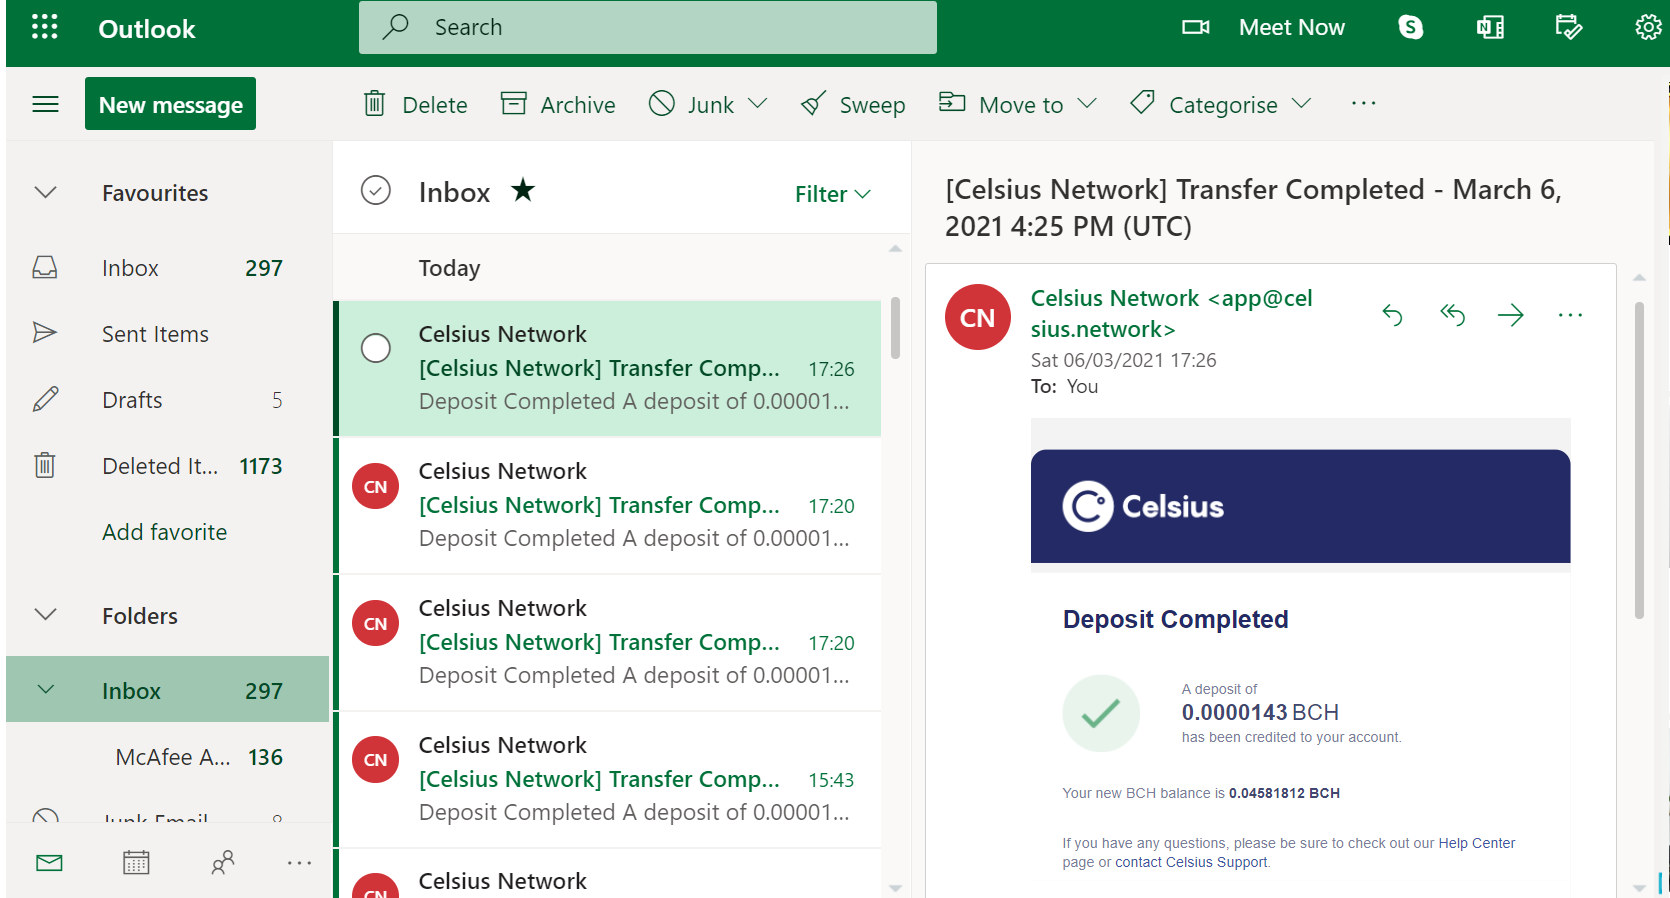Reply to the Celsius email
This screenshot has width=1670, height=898.
click(1392, 316)
